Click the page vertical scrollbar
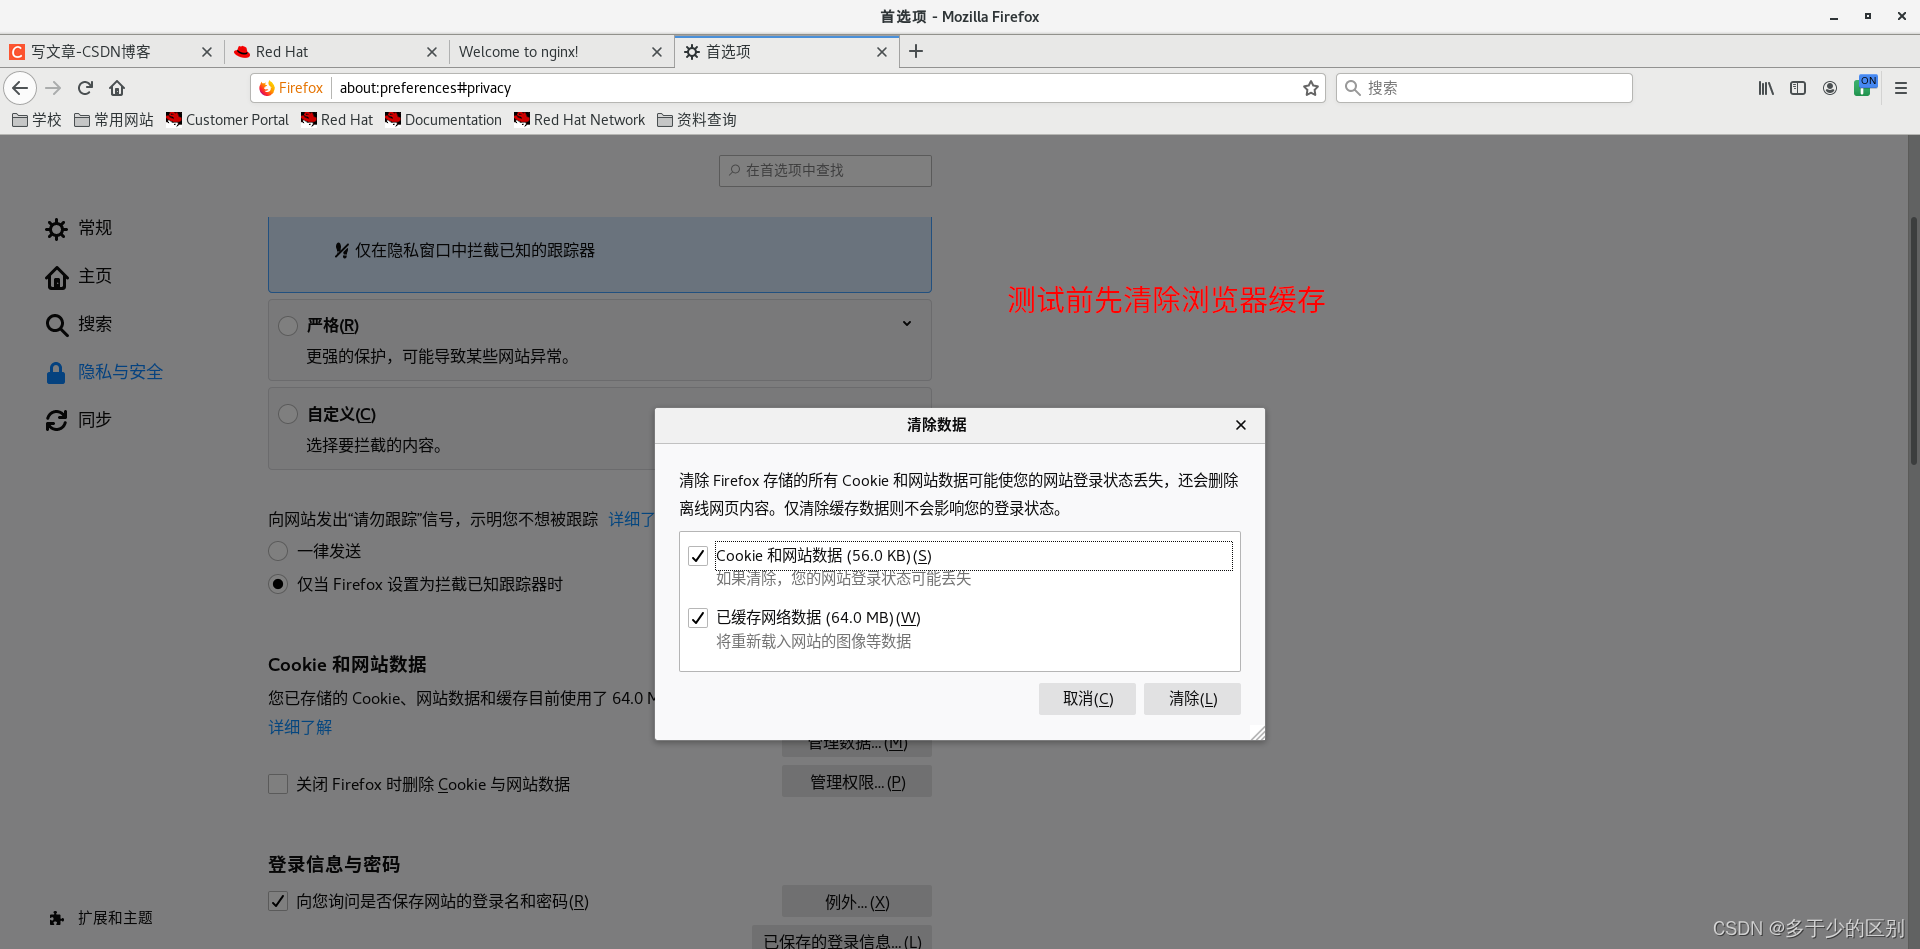Viewport: 1920px width, 949px height. [1913, 340]
